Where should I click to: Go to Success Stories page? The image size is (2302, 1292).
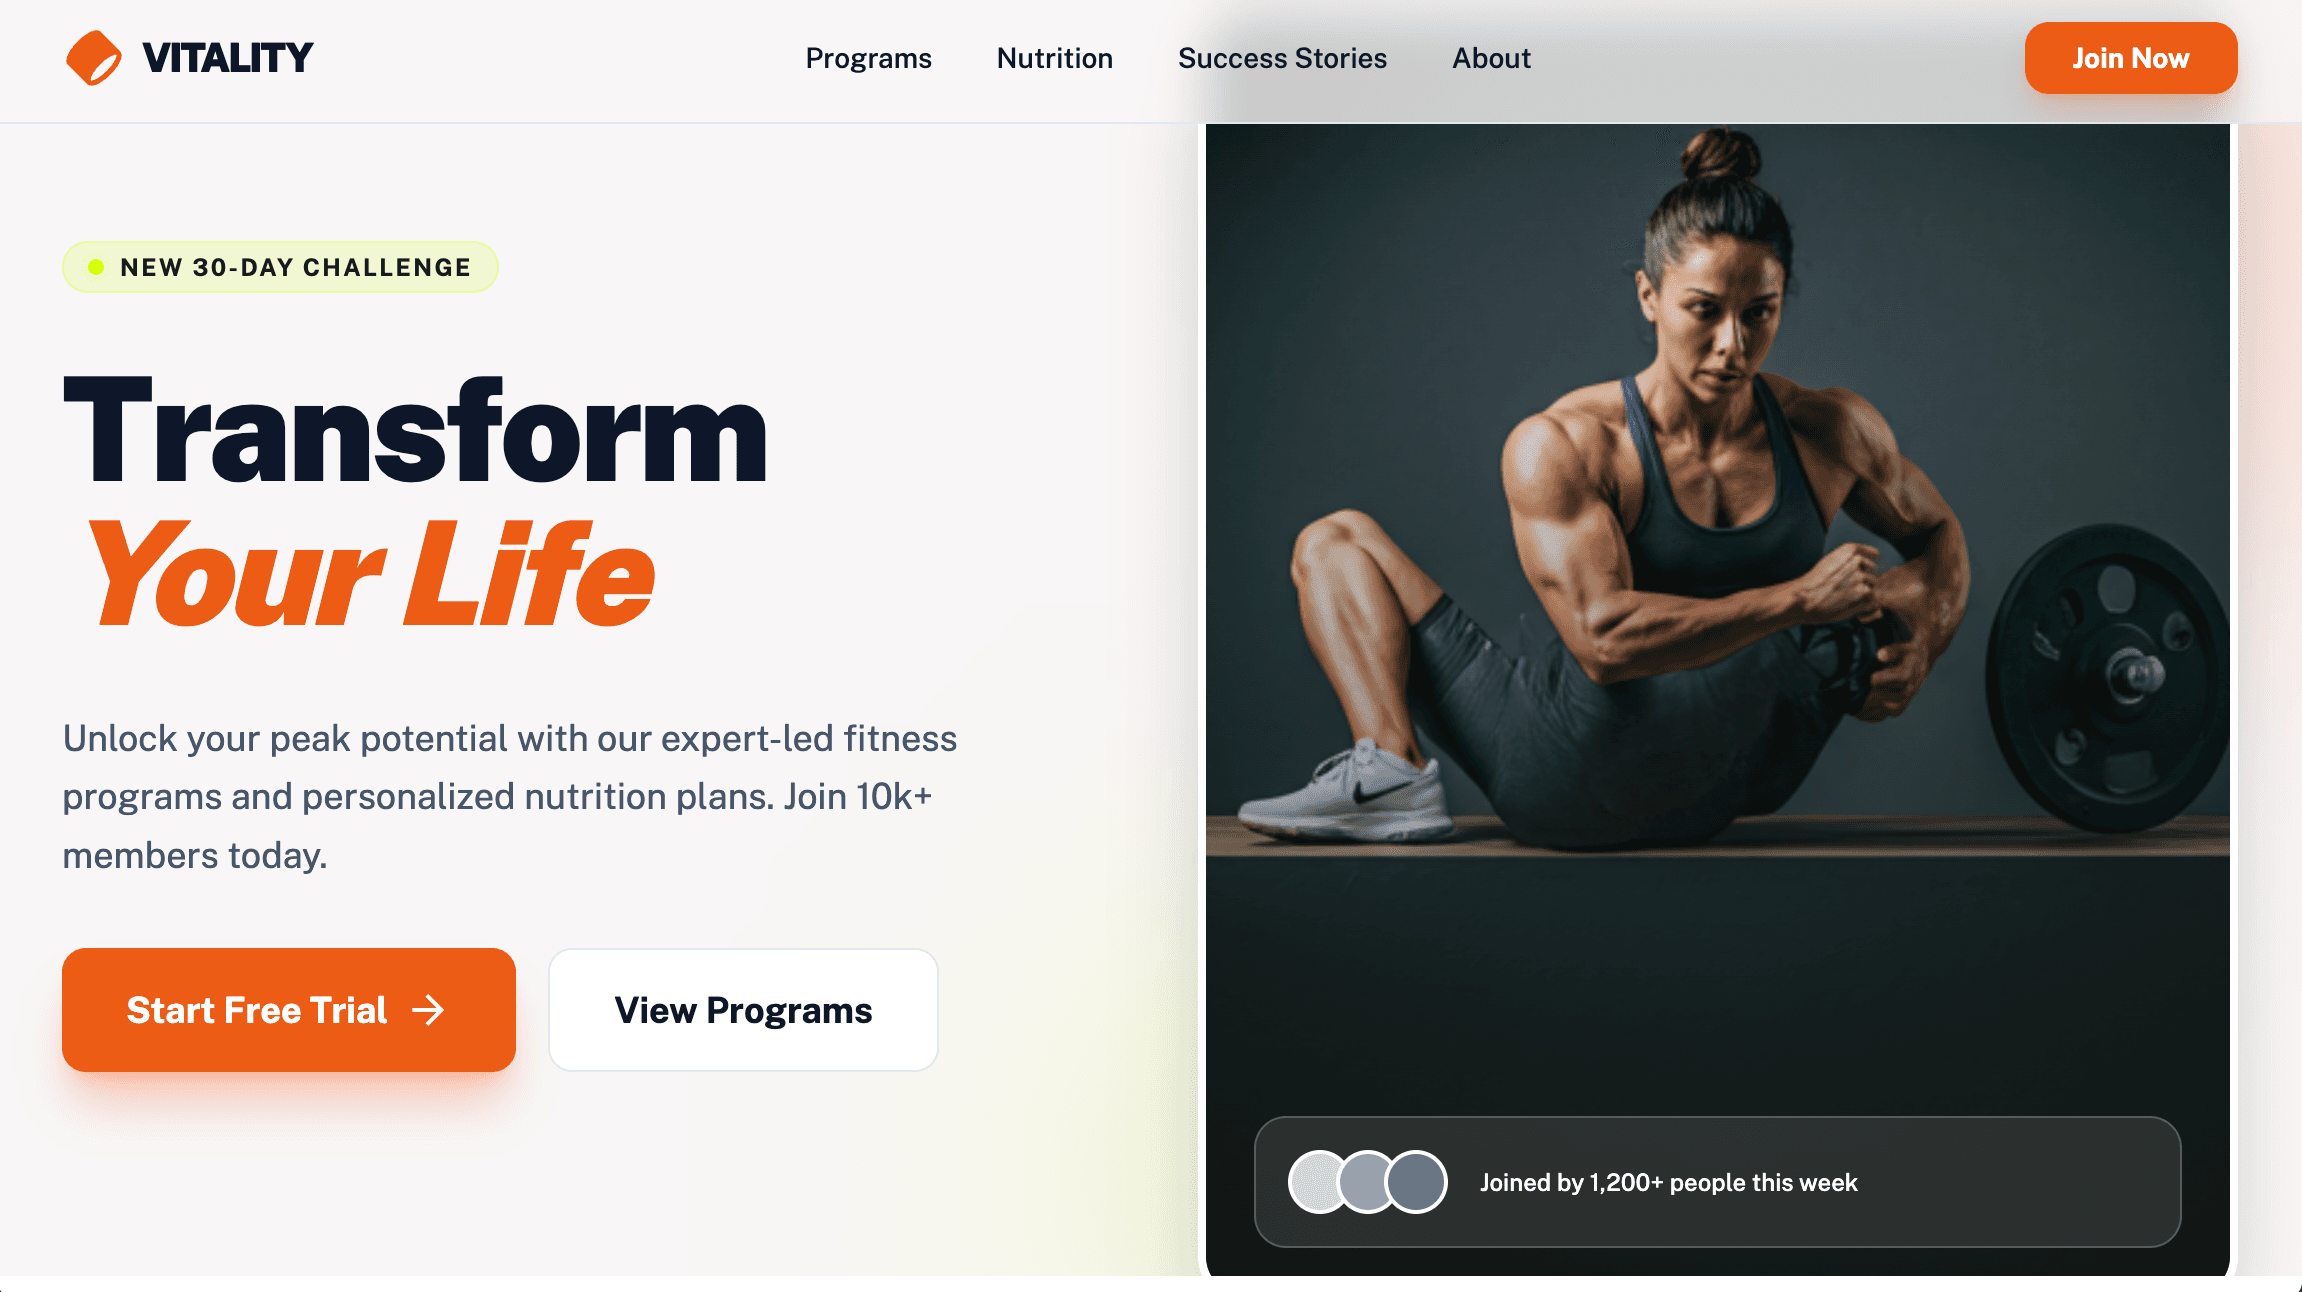tap(1282, 58)
